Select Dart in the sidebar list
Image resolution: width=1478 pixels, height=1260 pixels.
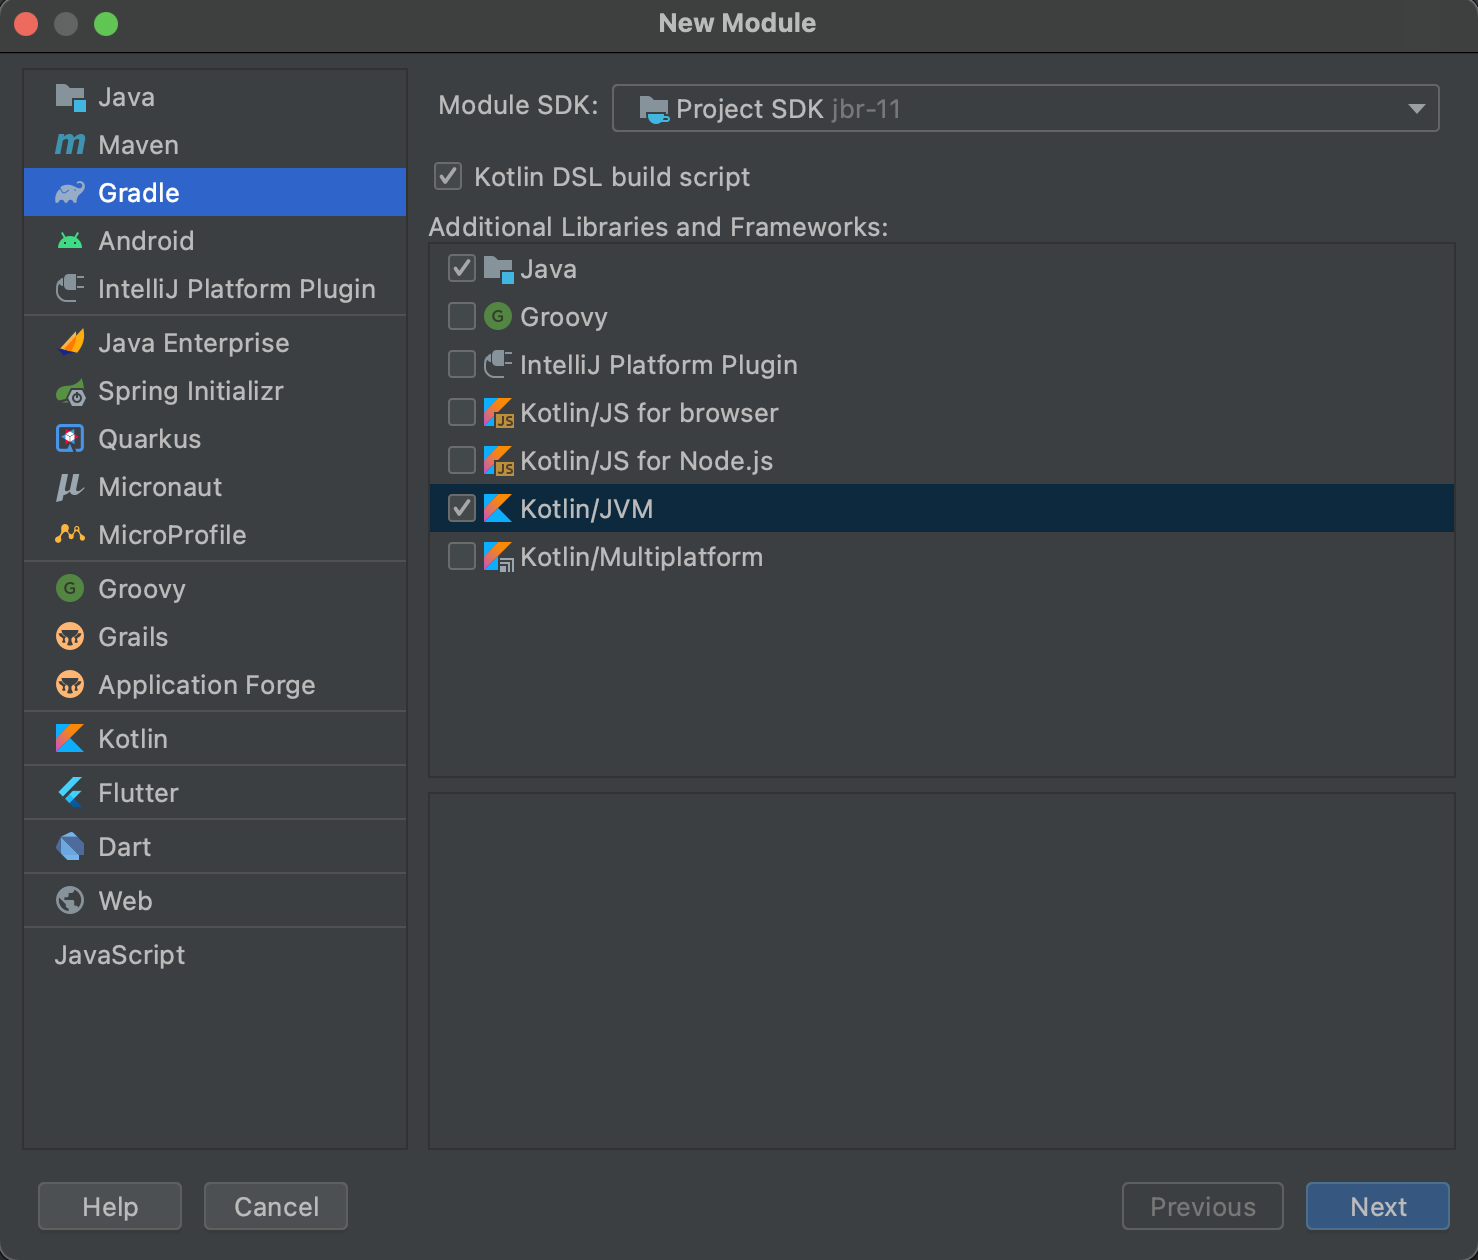[215, 847]
